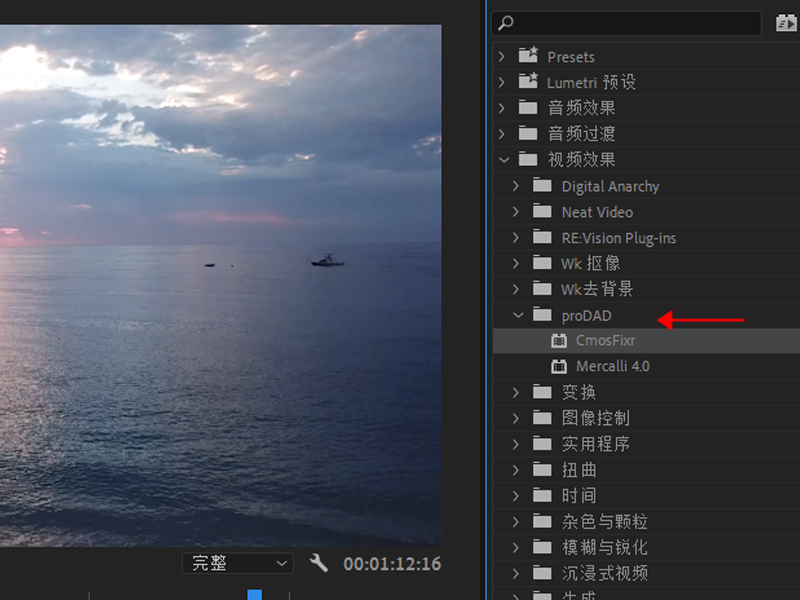
Task: Expand the 音频过渡 folder
Action: coord(502,134)
